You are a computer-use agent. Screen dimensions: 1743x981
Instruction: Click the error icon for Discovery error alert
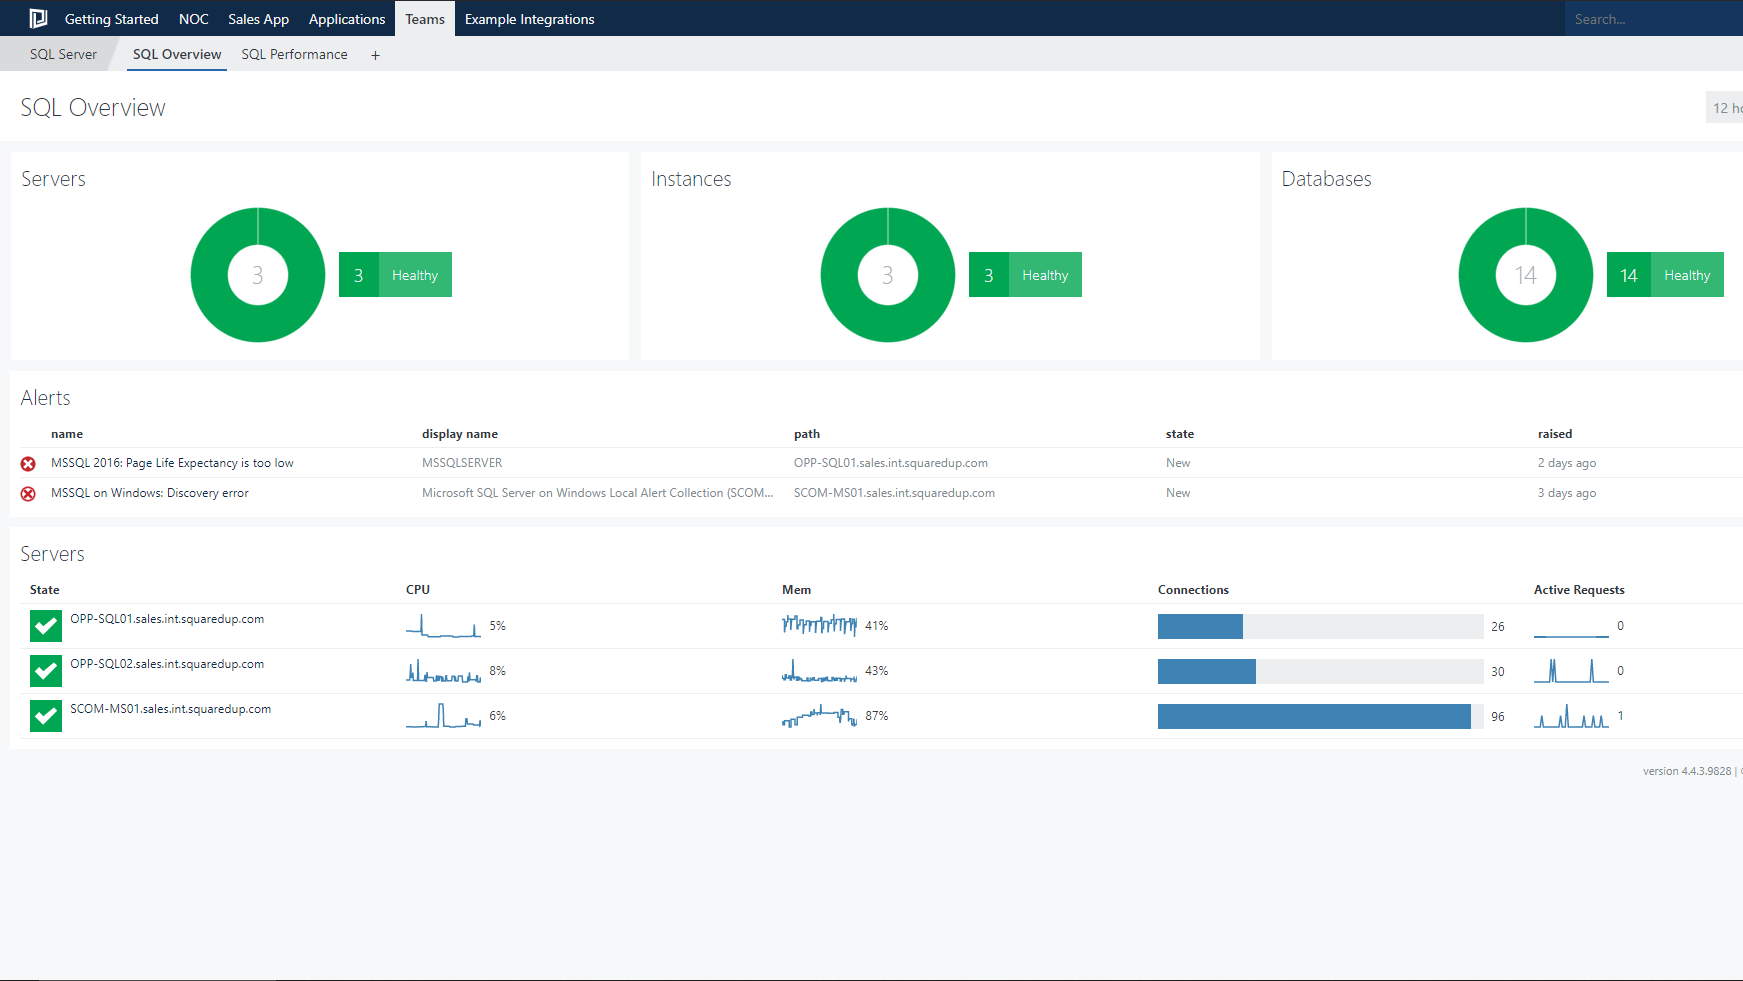[x=28, y=494]
